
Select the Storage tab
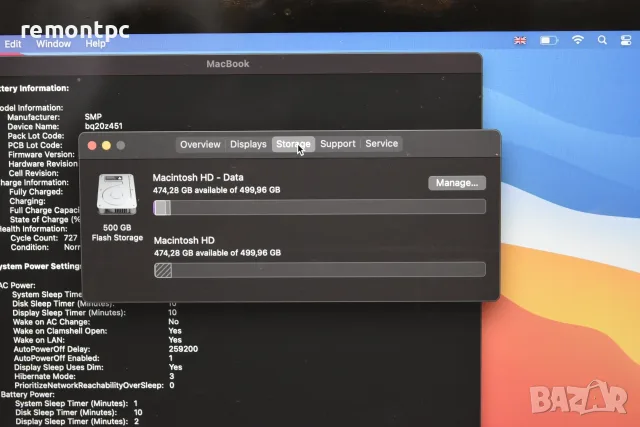[293, 144]
